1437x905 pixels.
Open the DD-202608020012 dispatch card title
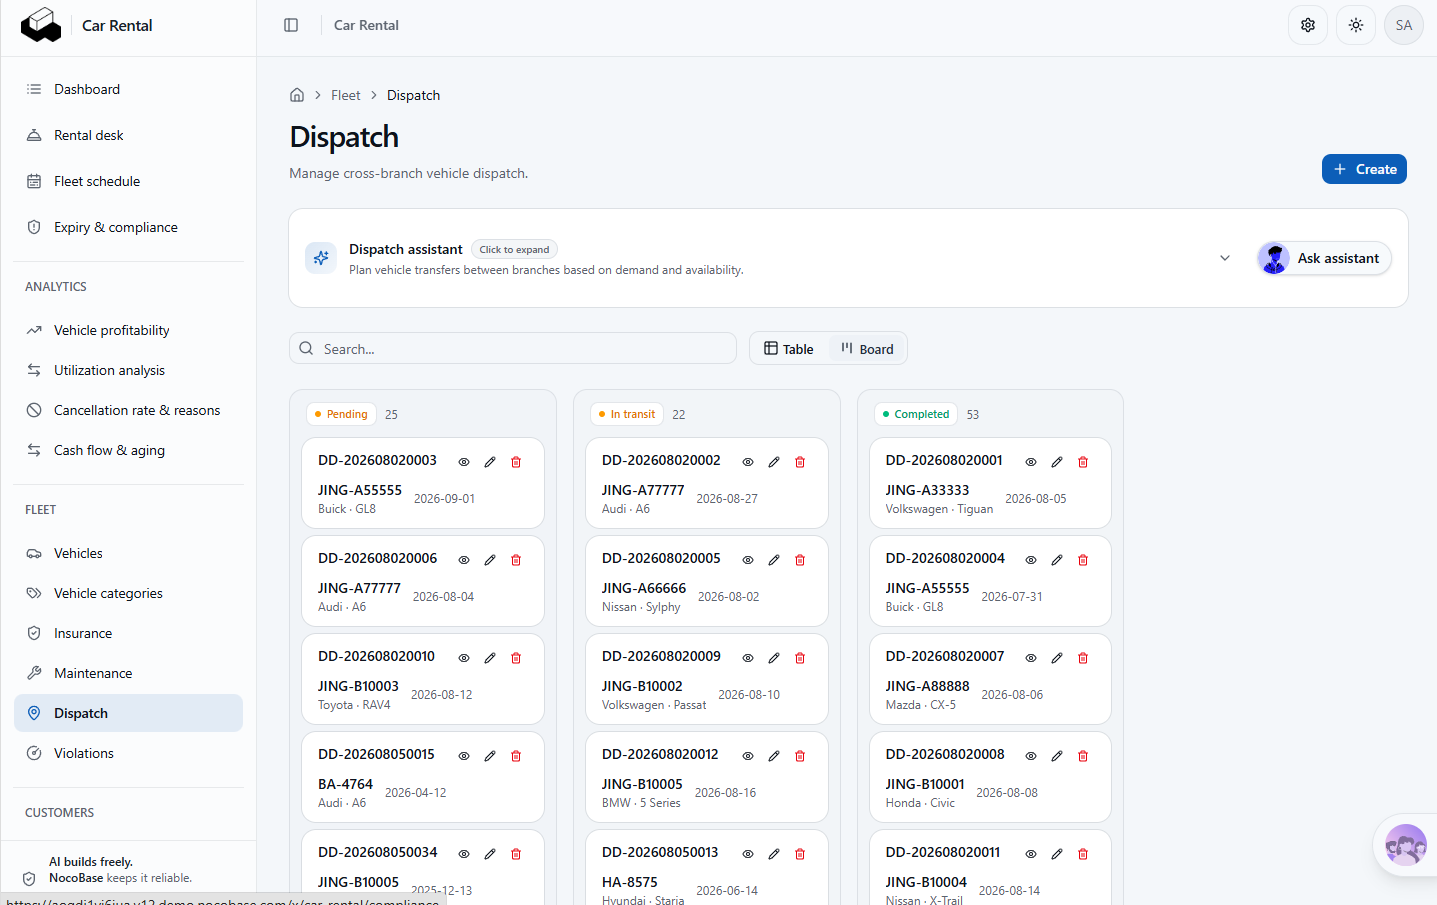coord(660,754)
